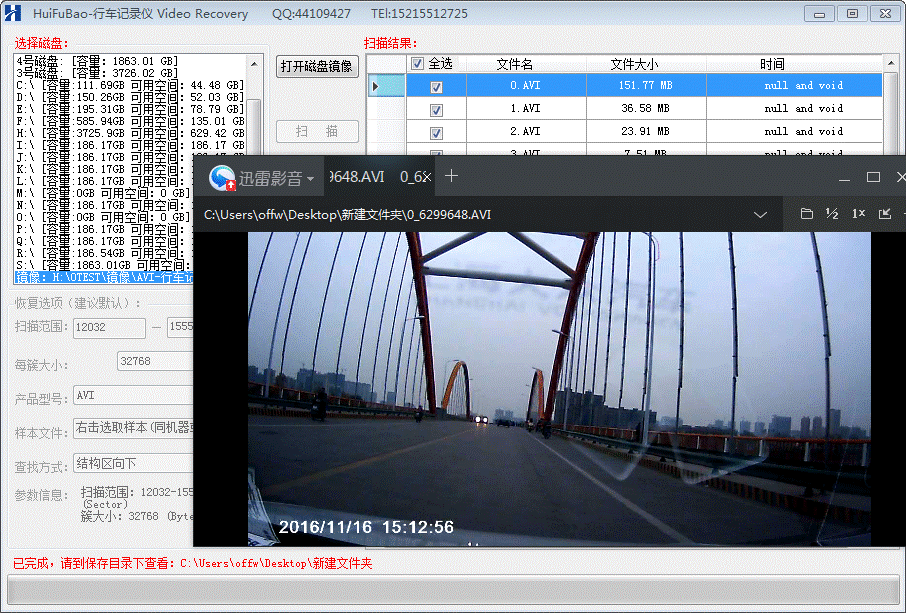906x613 pixels.
Task: Select the 0.AVI file name cell
Action: 525,86
